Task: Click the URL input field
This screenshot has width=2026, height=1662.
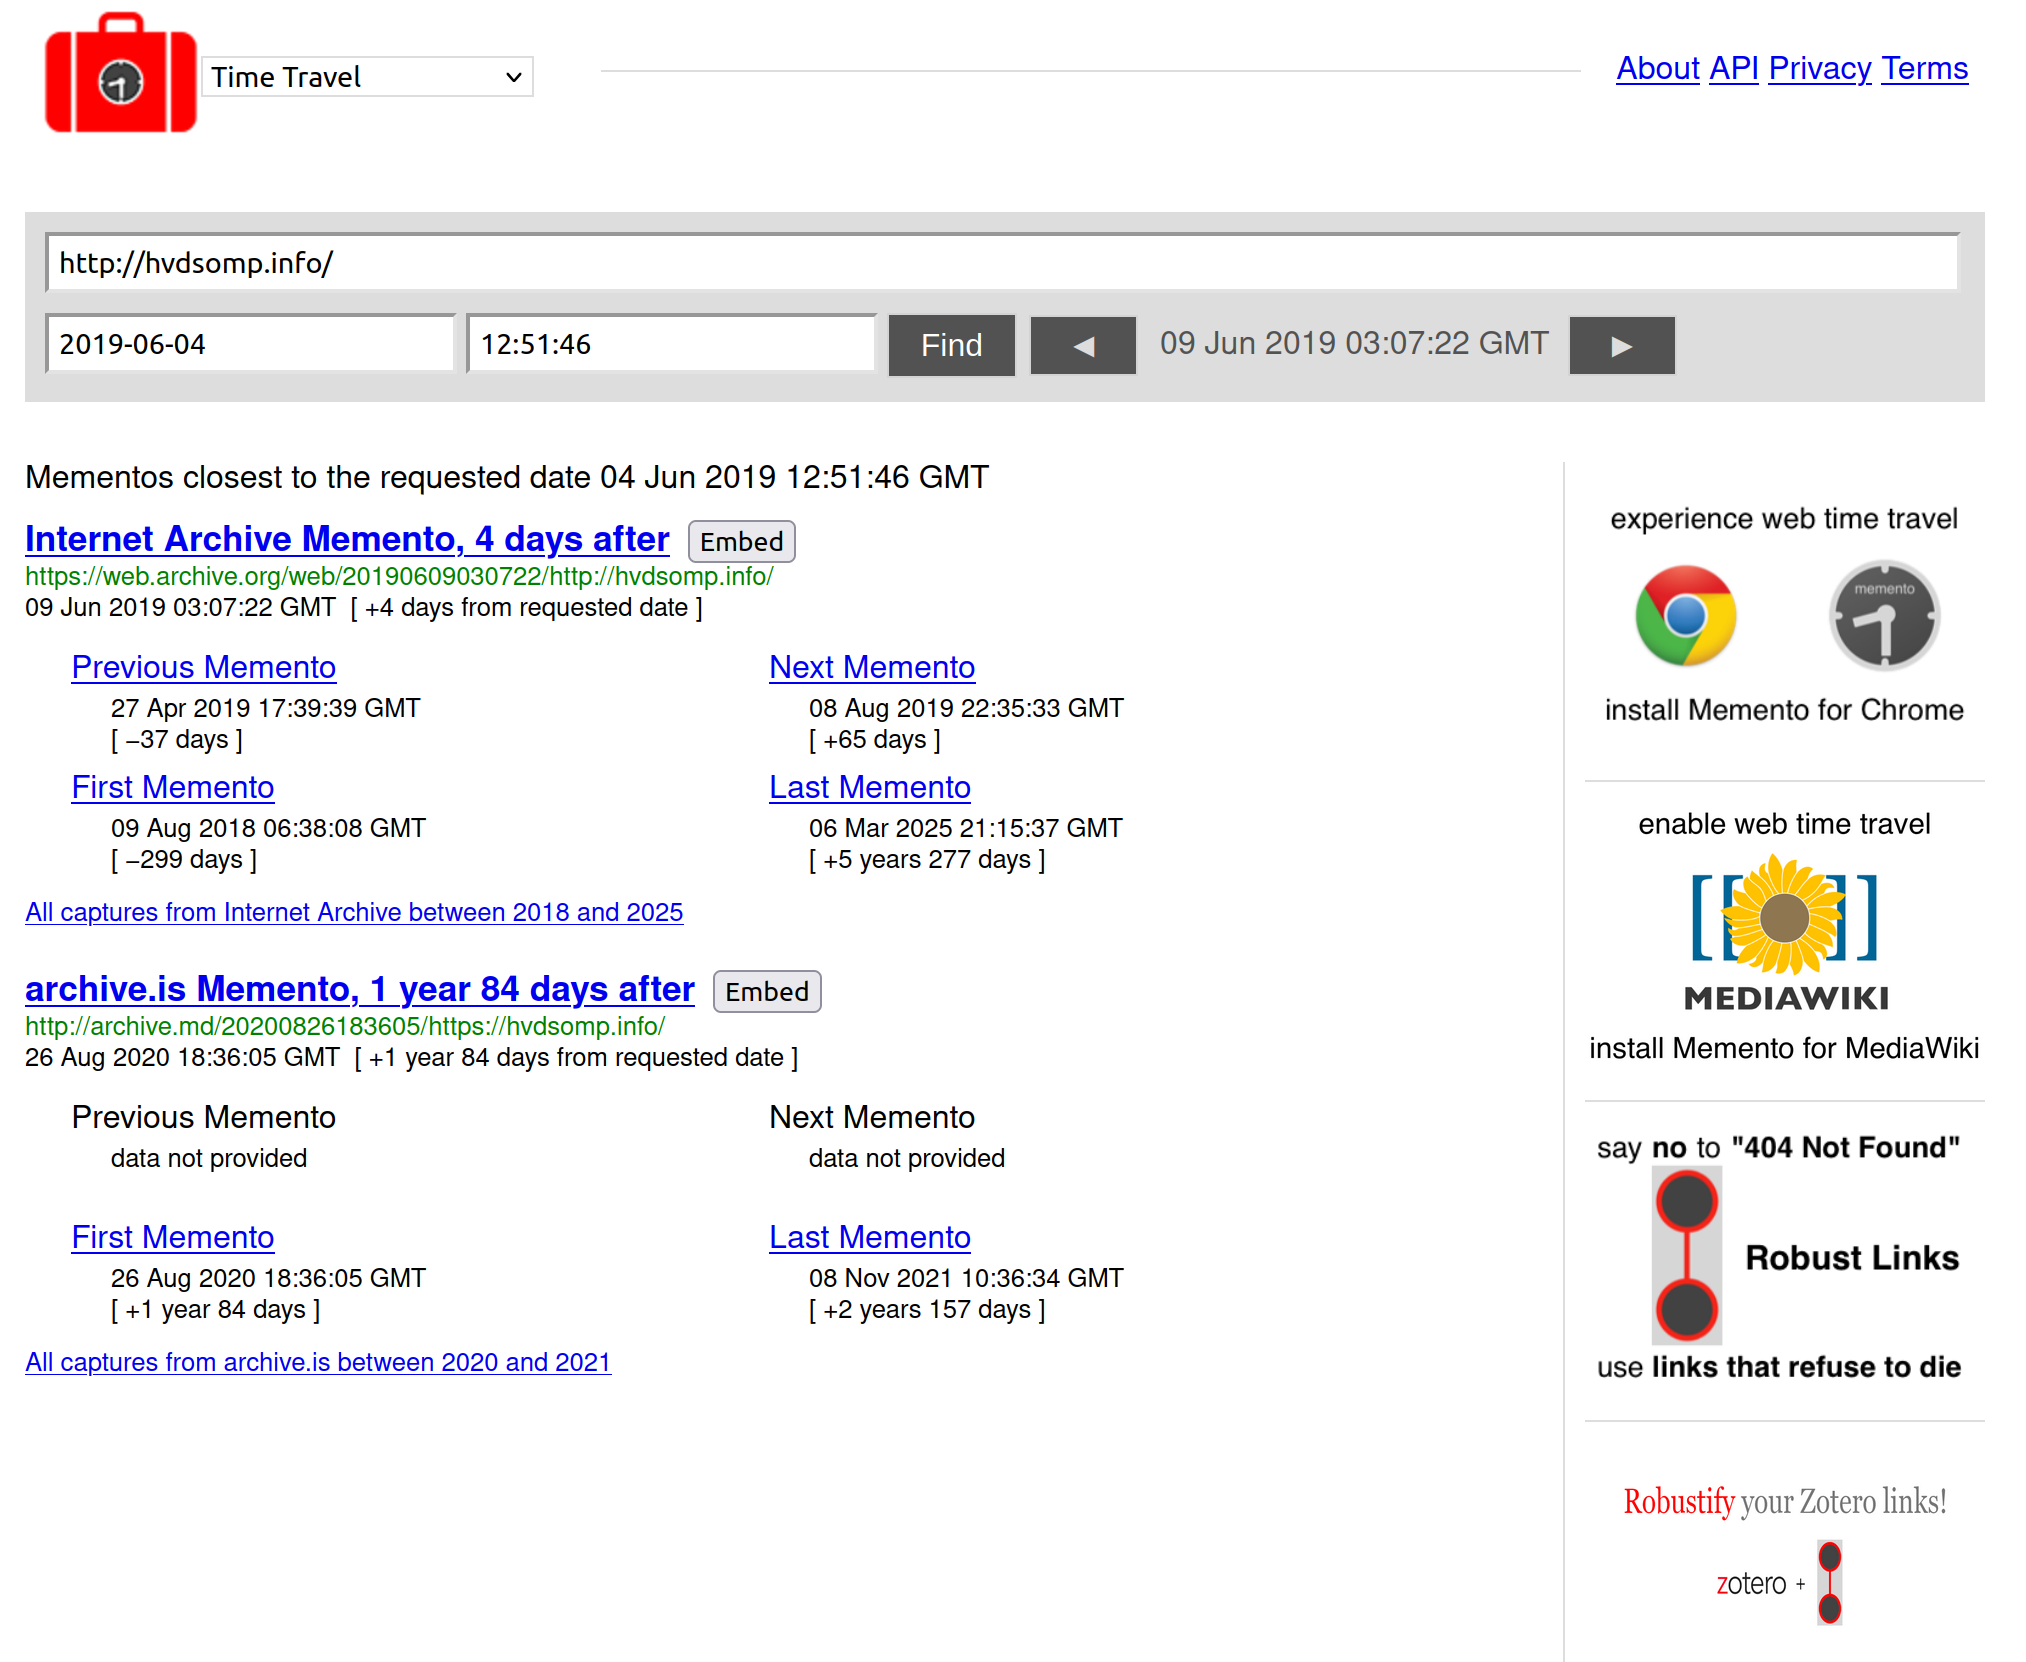Action: [1001, 263]
